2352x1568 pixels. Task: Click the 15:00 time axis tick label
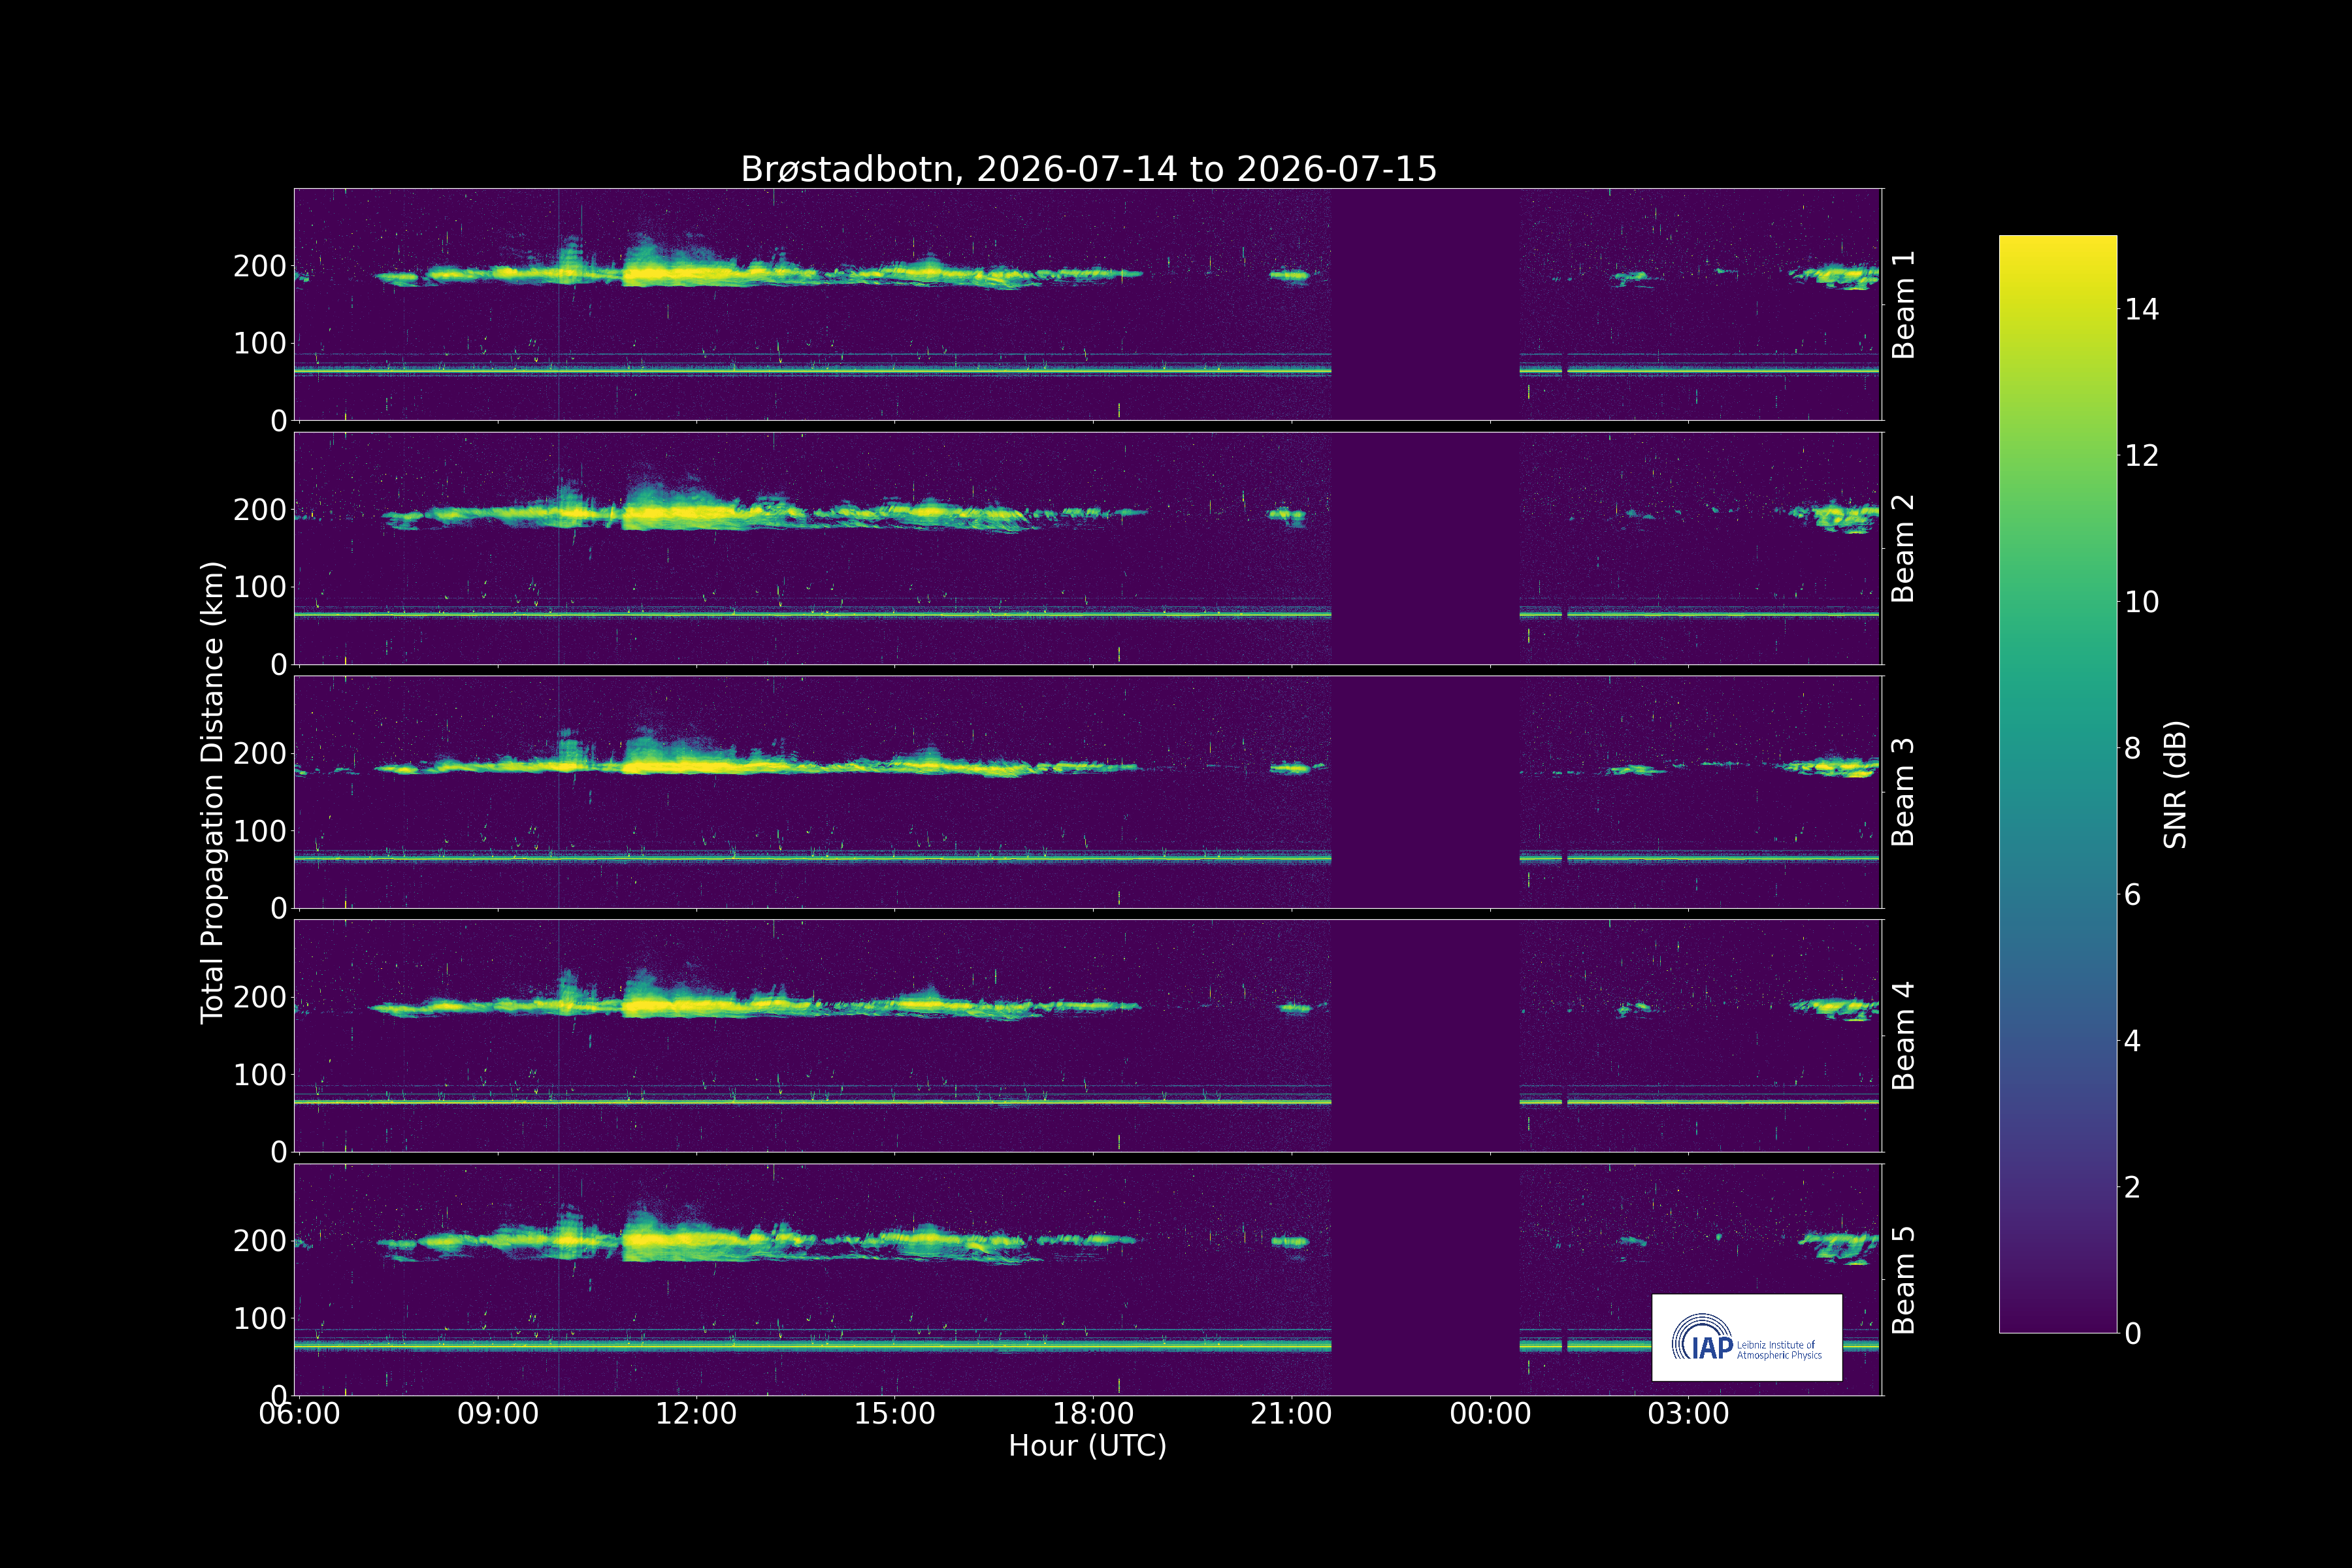point(895,1414)
